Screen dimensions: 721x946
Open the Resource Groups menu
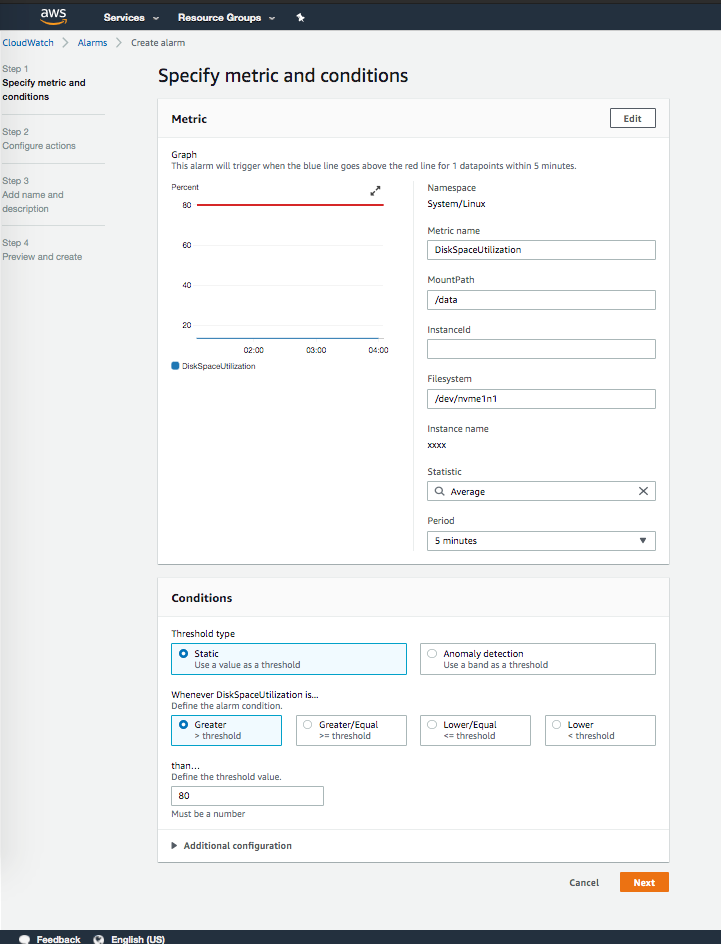(225, 18)
